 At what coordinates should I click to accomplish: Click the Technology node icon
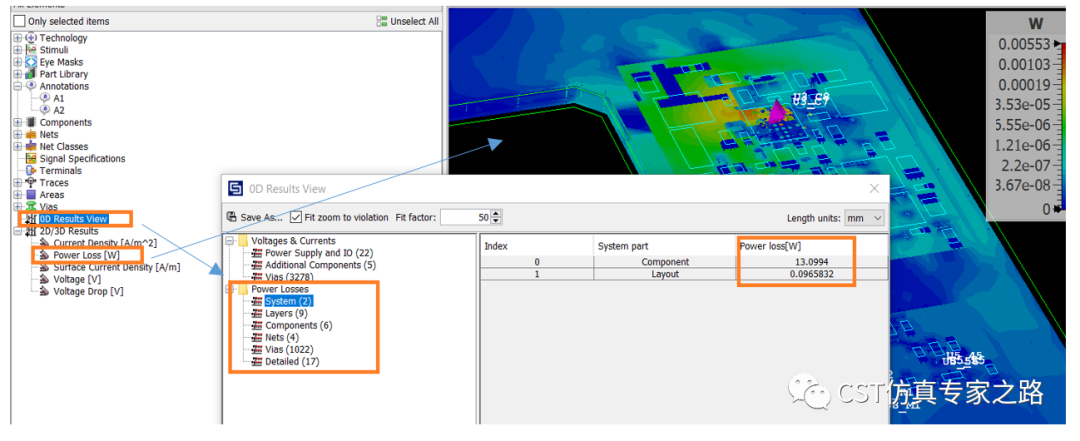(31, 38)
